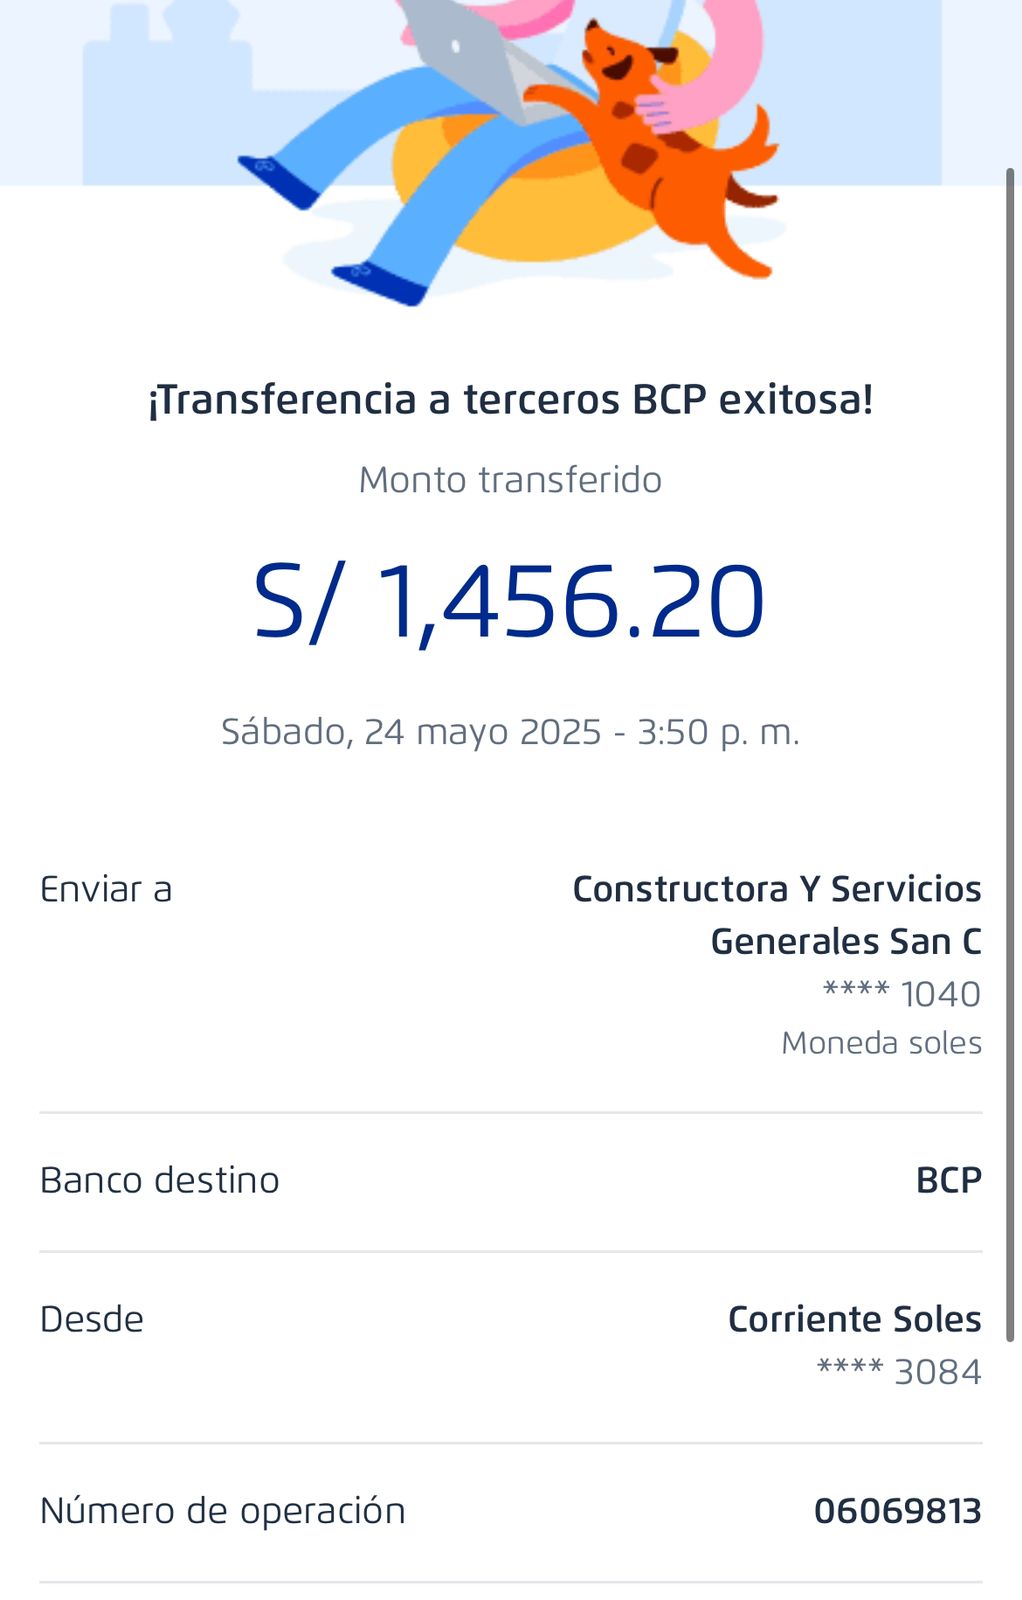
Task: Click the Moneda soles currency text
Action: [881, 1043]
